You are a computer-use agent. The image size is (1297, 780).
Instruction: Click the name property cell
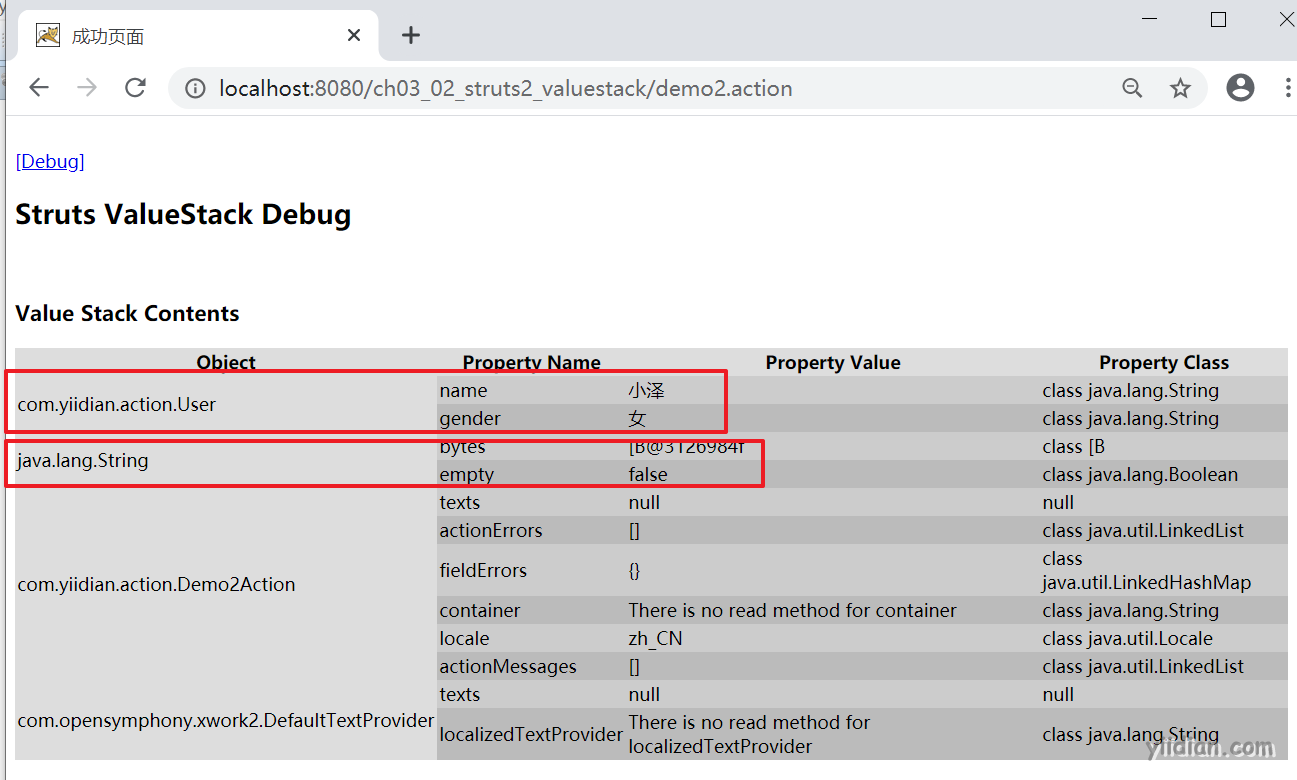point(531,390)
